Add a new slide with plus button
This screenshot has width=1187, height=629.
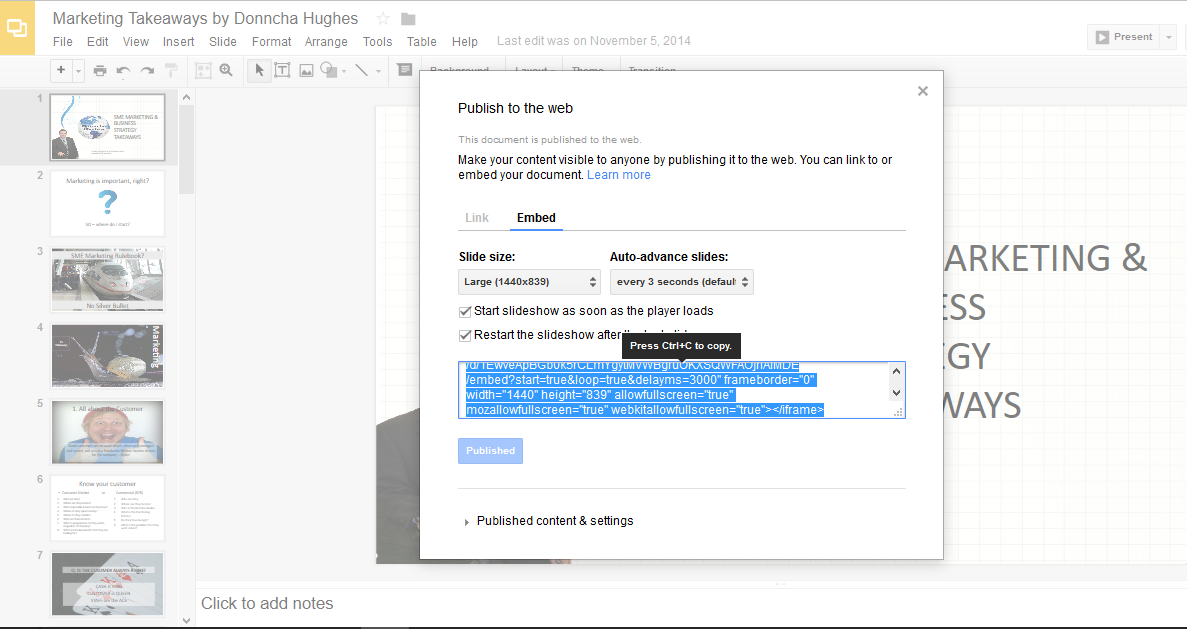click(x=61, y=70)
